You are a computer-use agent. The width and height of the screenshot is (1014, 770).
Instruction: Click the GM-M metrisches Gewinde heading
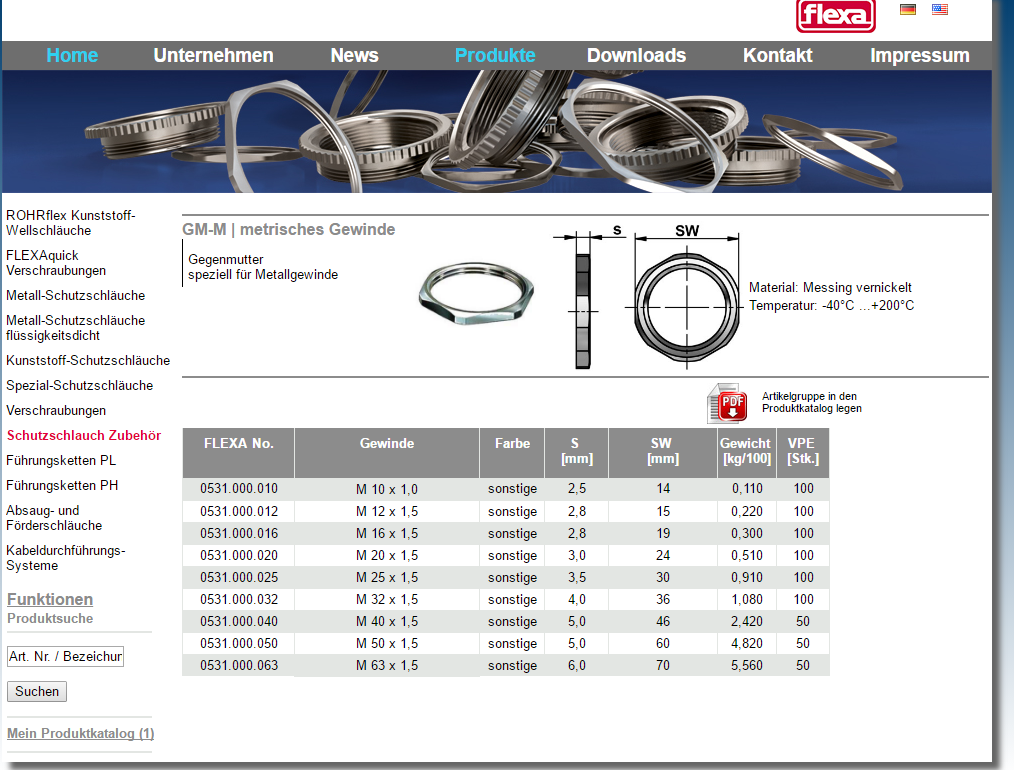click(x=288, y=230)
